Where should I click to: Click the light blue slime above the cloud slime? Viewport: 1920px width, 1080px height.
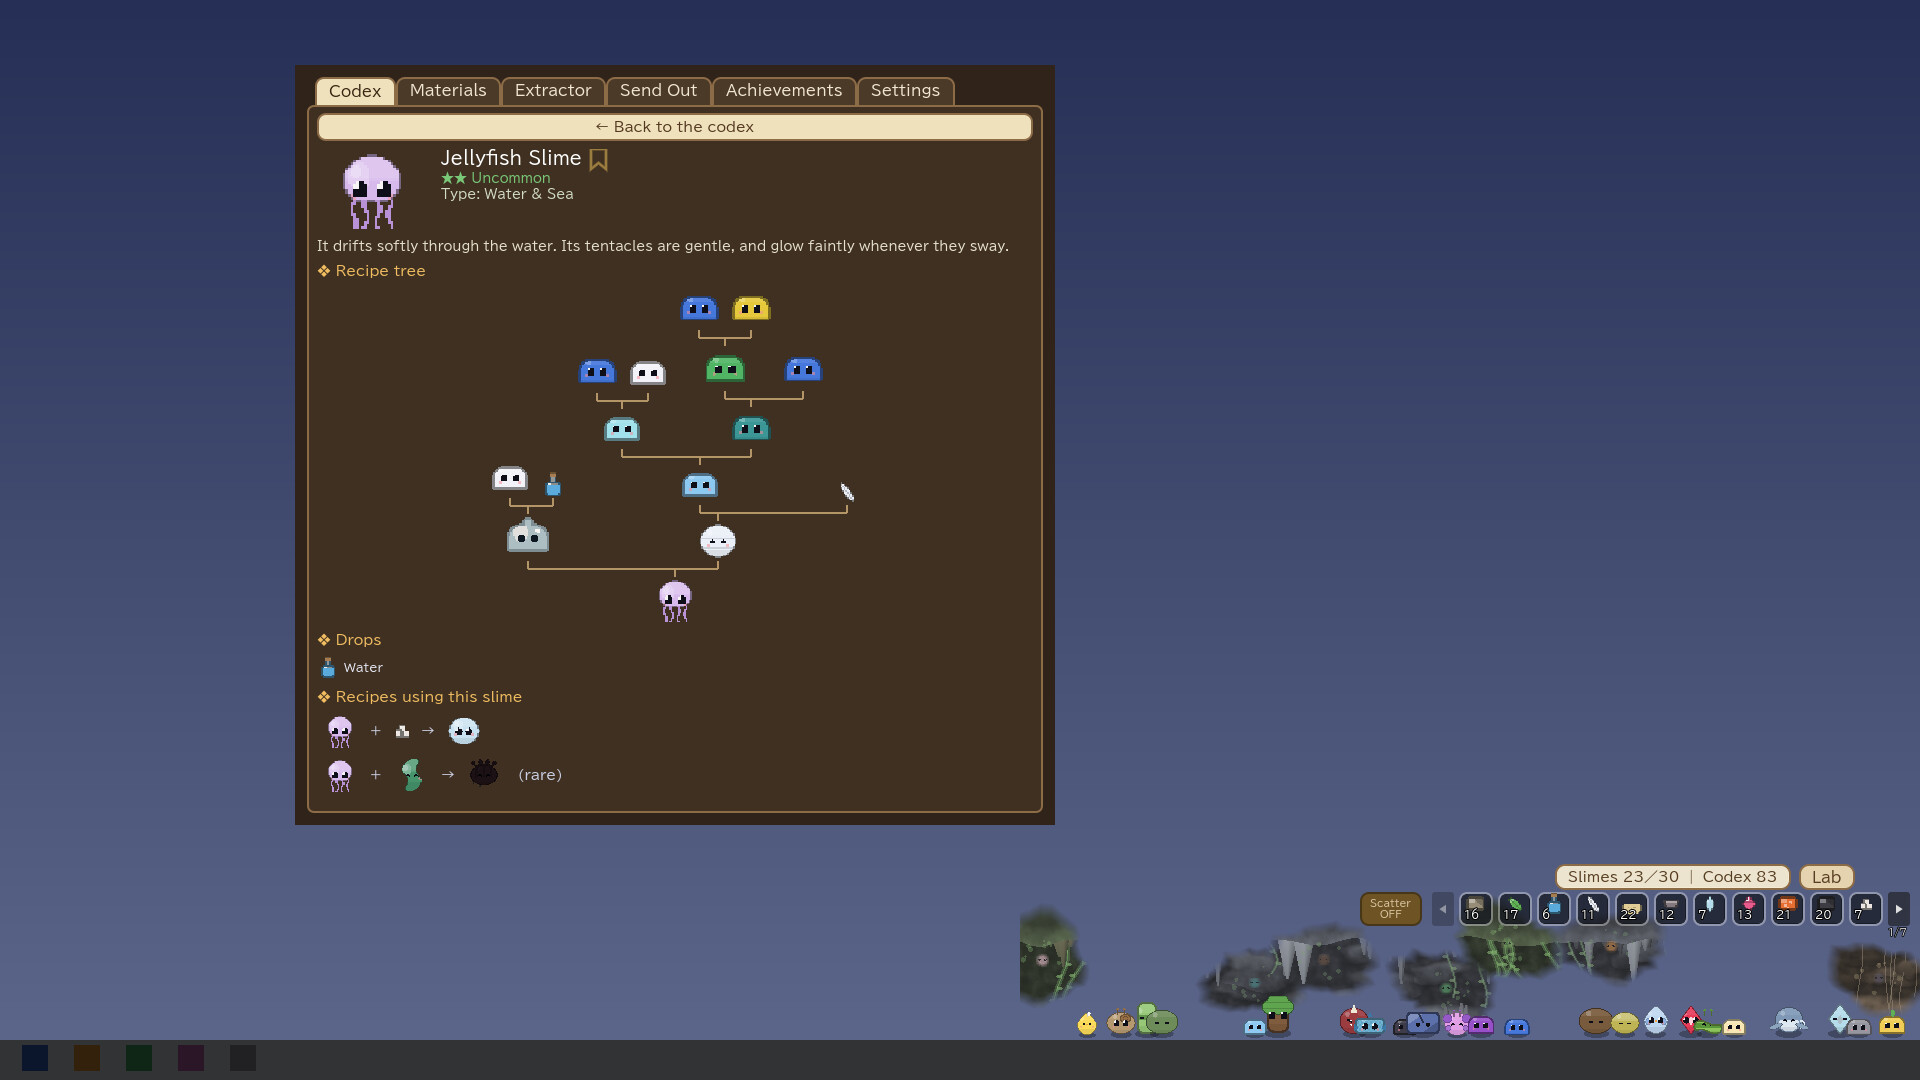click(699, 485)
